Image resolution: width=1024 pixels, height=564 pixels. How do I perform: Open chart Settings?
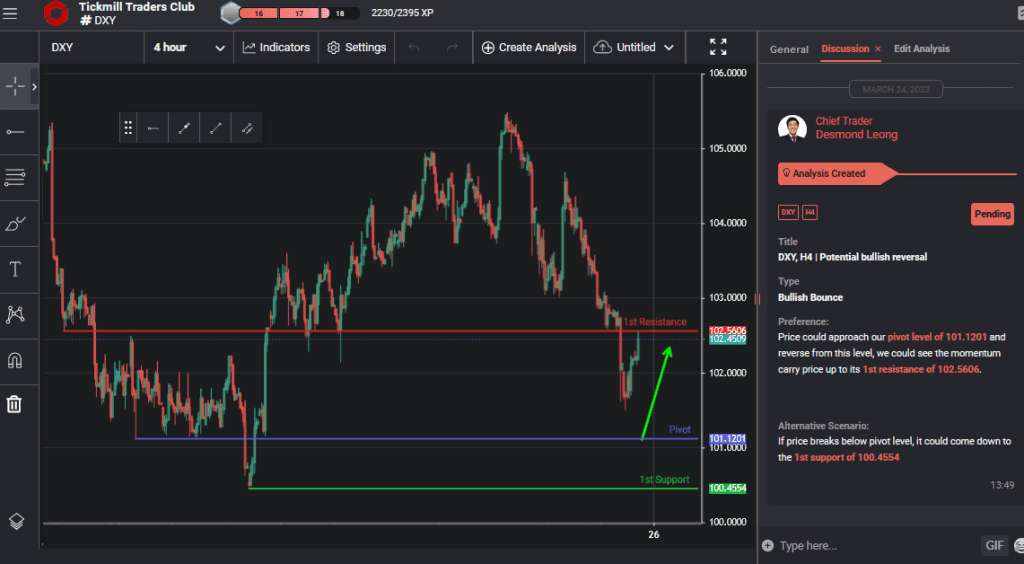(357, 48)
